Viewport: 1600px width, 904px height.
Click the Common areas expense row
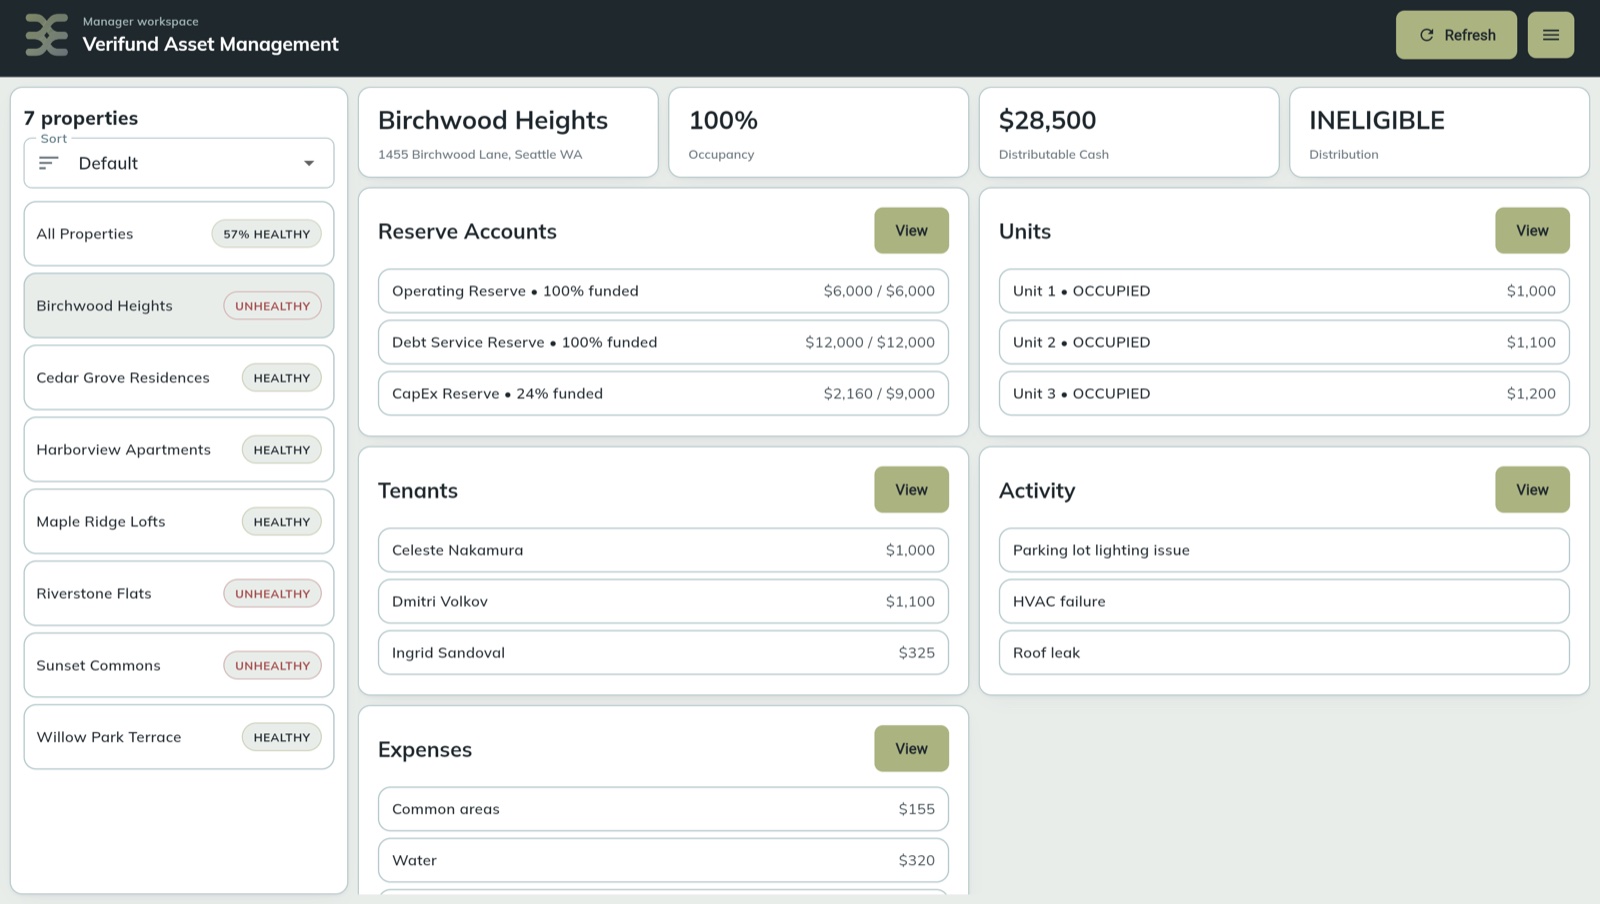663,809
